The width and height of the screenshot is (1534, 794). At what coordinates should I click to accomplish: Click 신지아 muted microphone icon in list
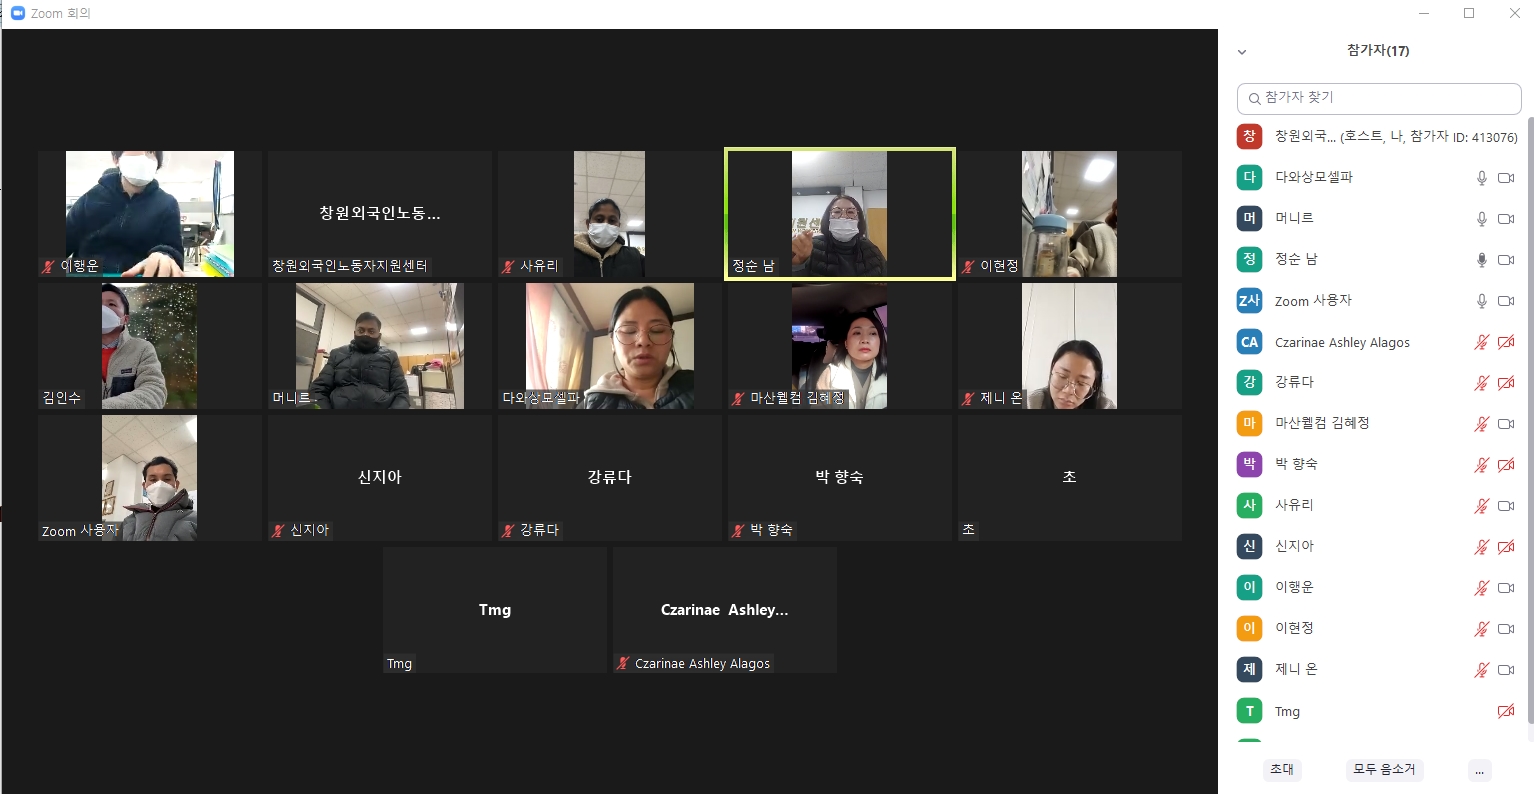pyautogui.click(x=1482, y=547)
